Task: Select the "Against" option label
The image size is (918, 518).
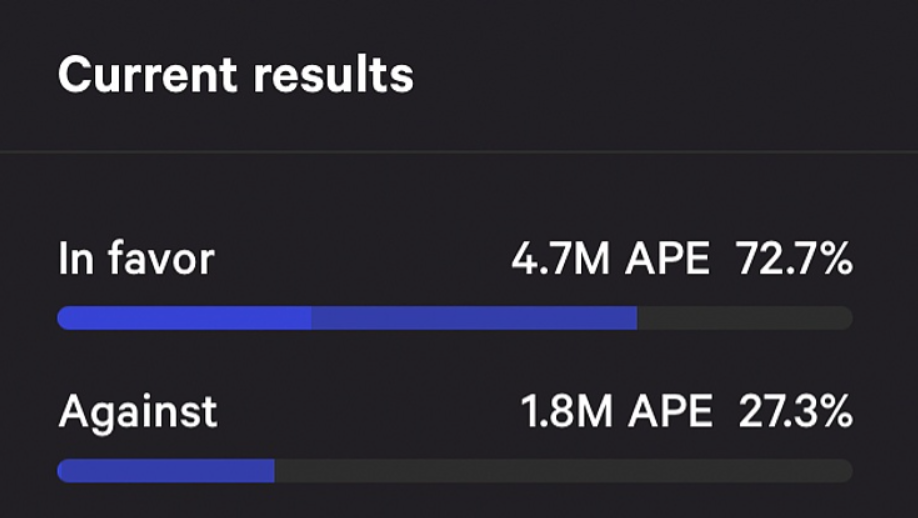Action: [138, 411]
